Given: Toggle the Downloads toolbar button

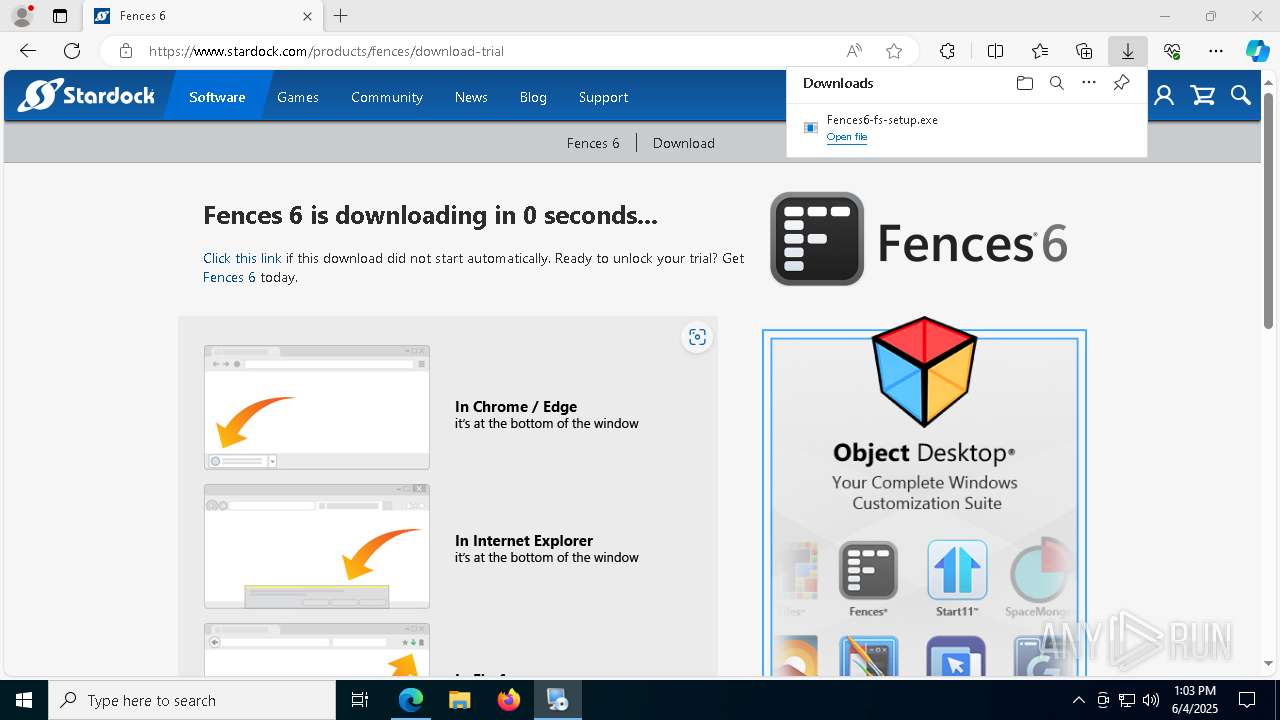Looking at the screenshot, I should tap(1127, 51).
